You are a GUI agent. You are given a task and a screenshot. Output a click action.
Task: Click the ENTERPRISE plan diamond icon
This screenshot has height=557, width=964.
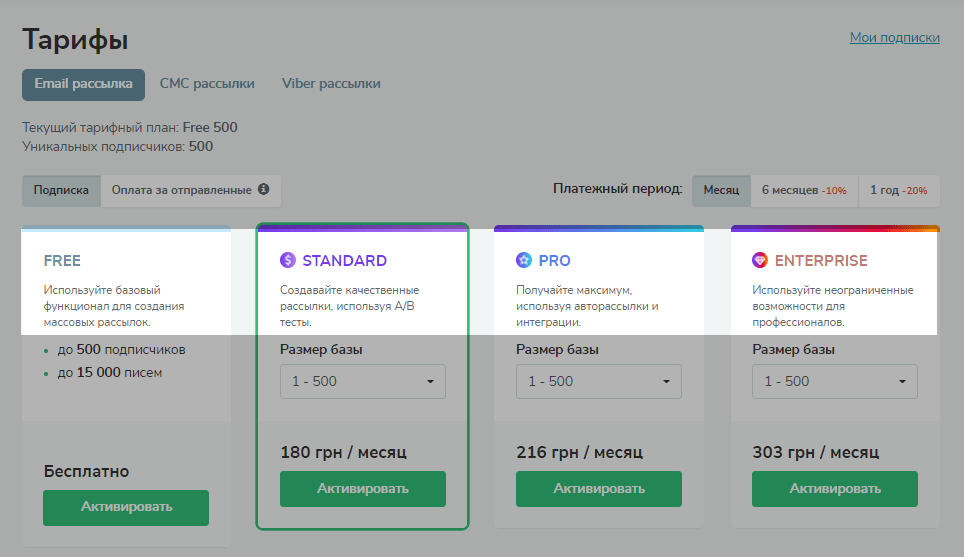point(760,261)
